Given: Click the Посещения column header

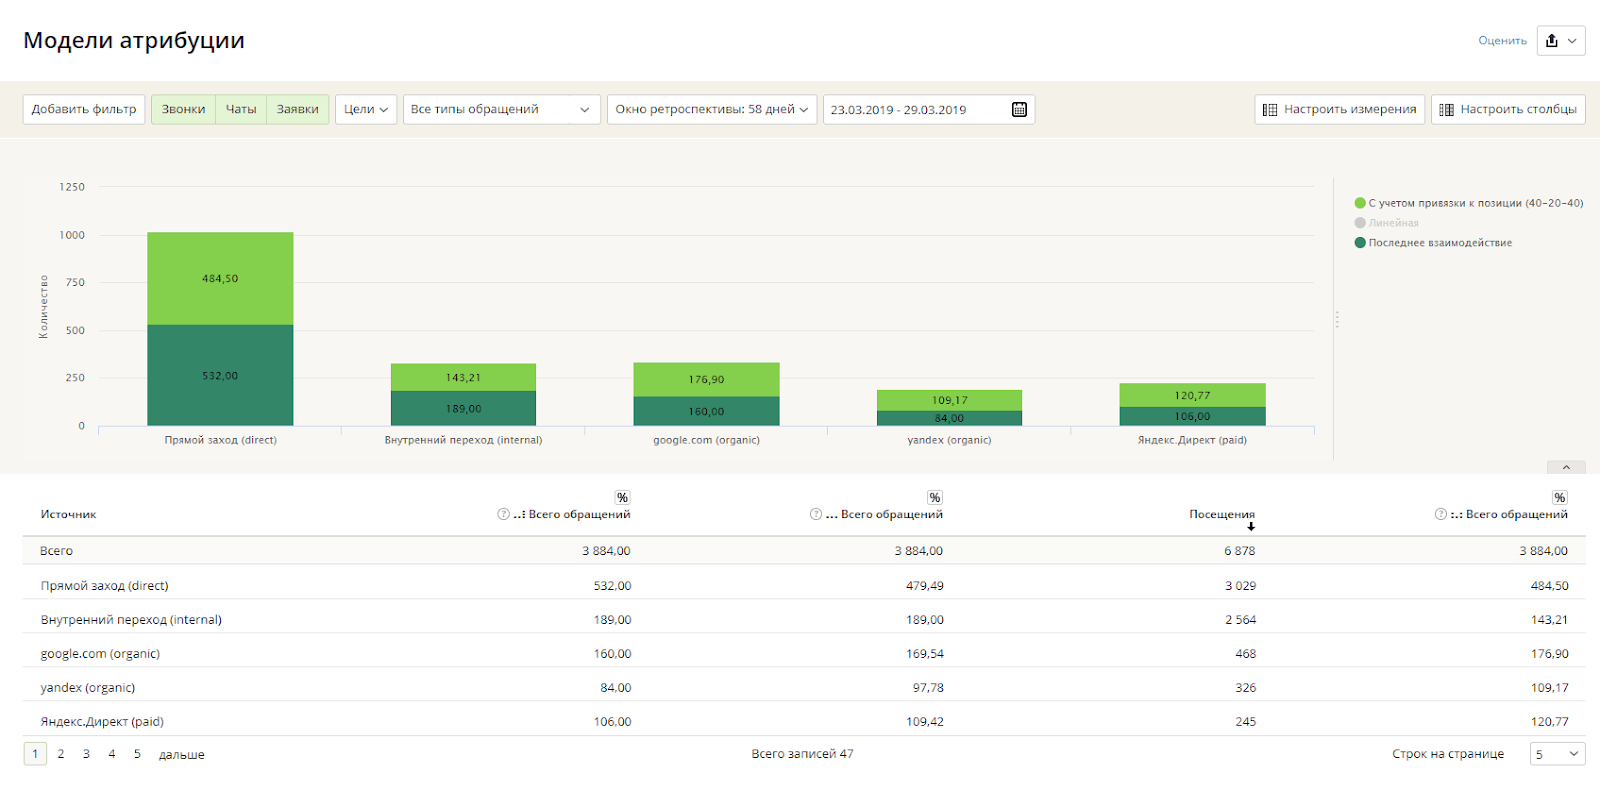Looking at the screenshot, I should (x=1222, y=514).
